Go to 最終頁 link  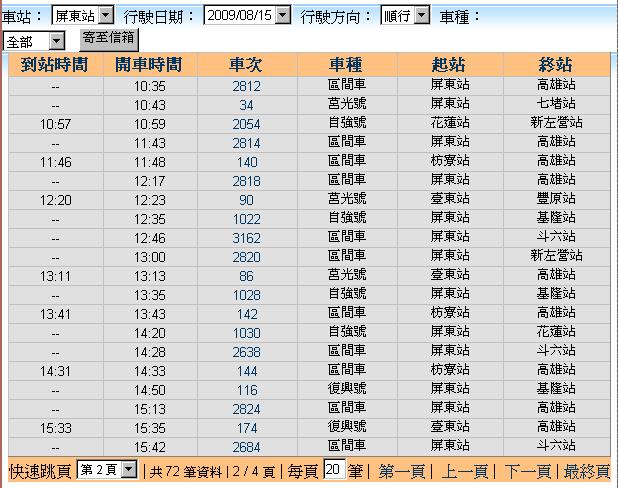[x=586, y=471]
